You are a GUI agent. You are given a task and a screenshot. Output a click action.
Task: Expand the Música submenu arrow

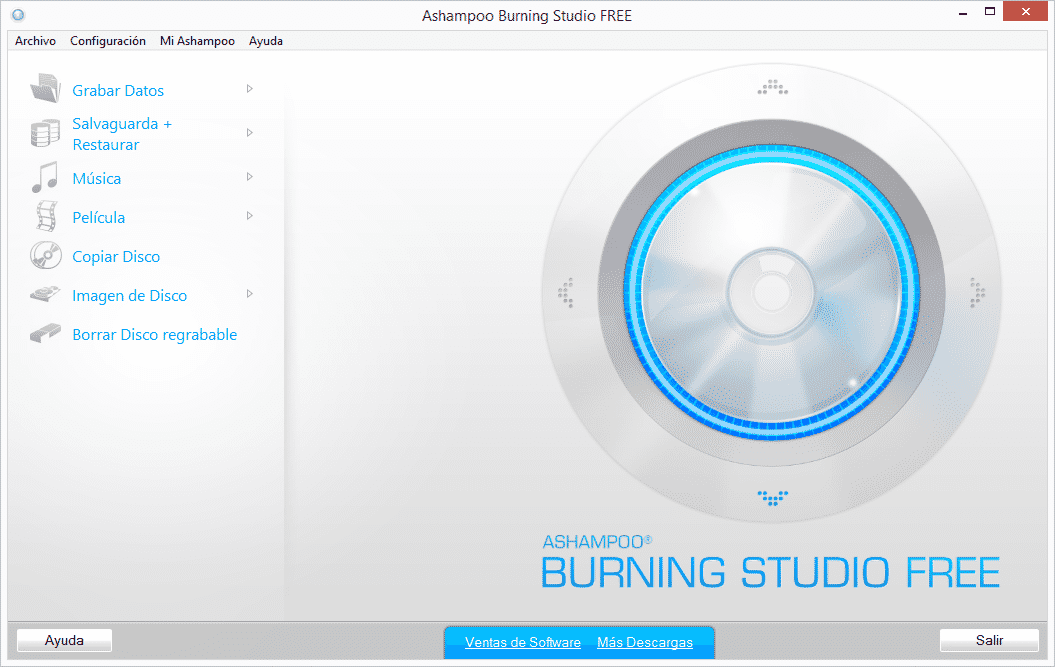point(250,177)
